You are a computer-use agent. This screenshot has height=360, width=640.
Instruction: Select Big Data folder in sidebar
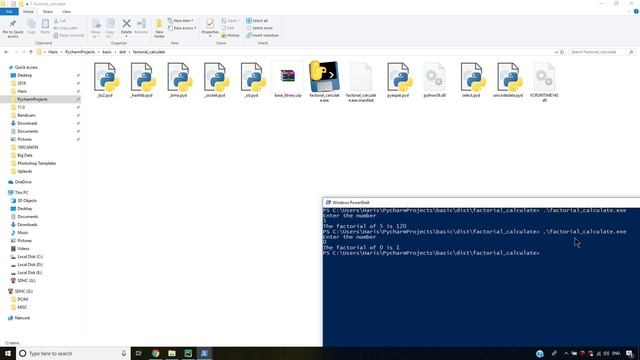pyautogui.click(x=24, y=156)
